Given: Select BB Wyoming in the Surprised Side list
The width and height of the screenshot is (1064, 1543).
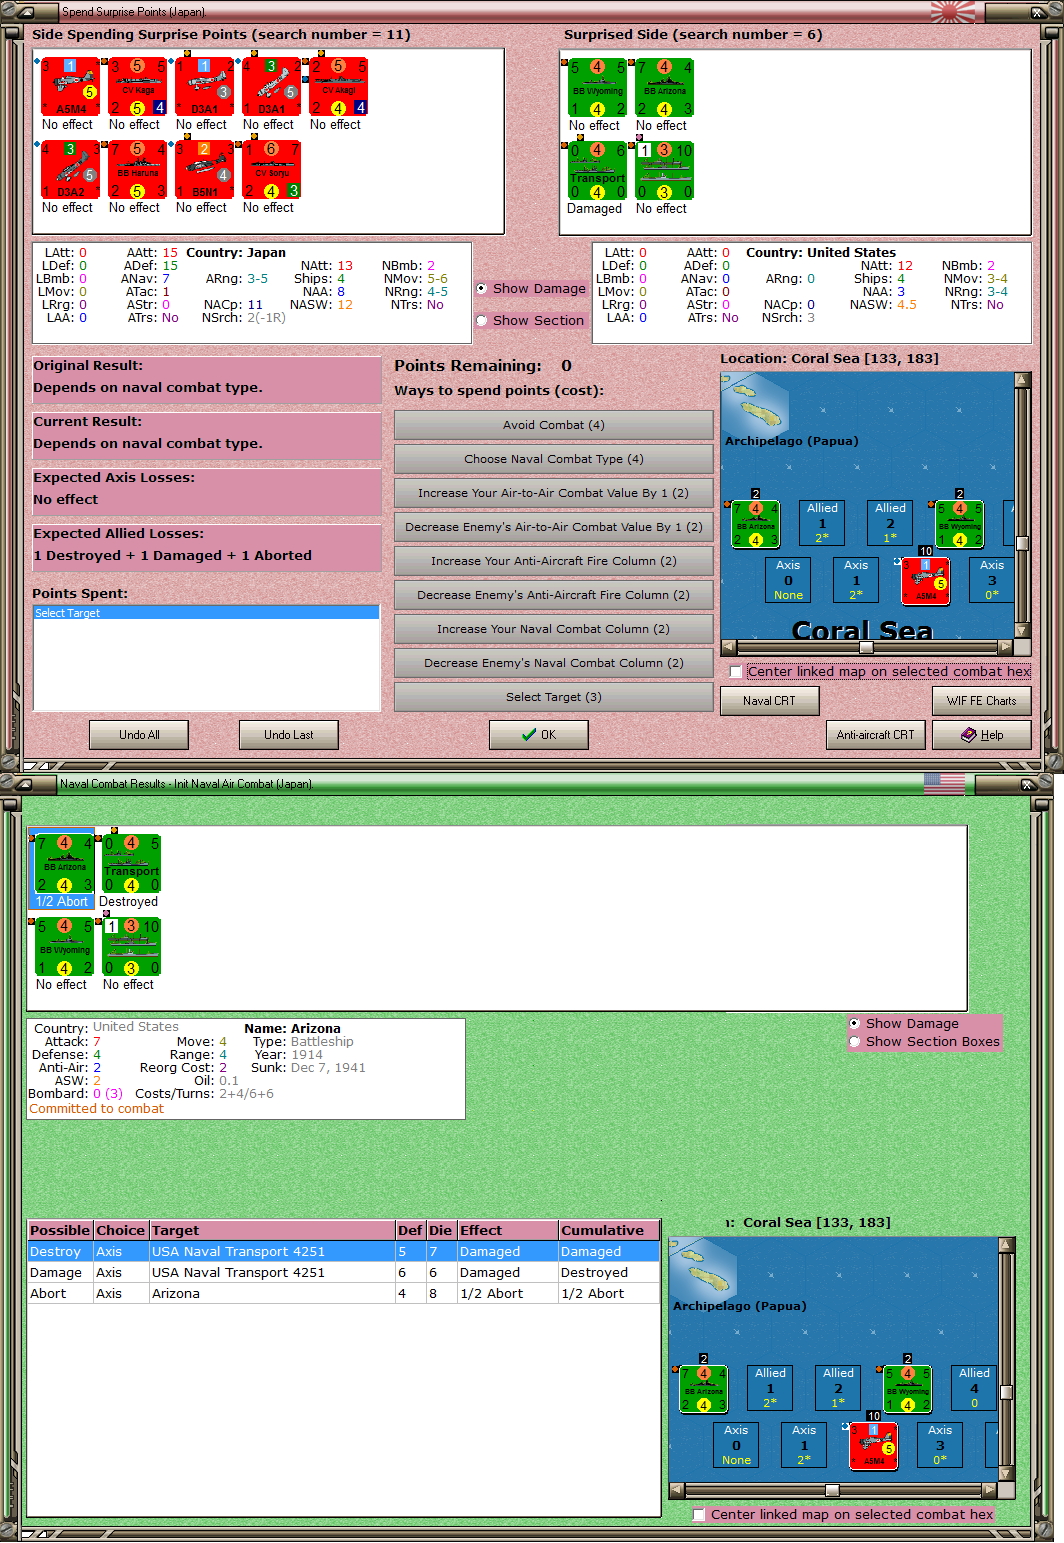Looking at the screenshot, I should 597,88.
